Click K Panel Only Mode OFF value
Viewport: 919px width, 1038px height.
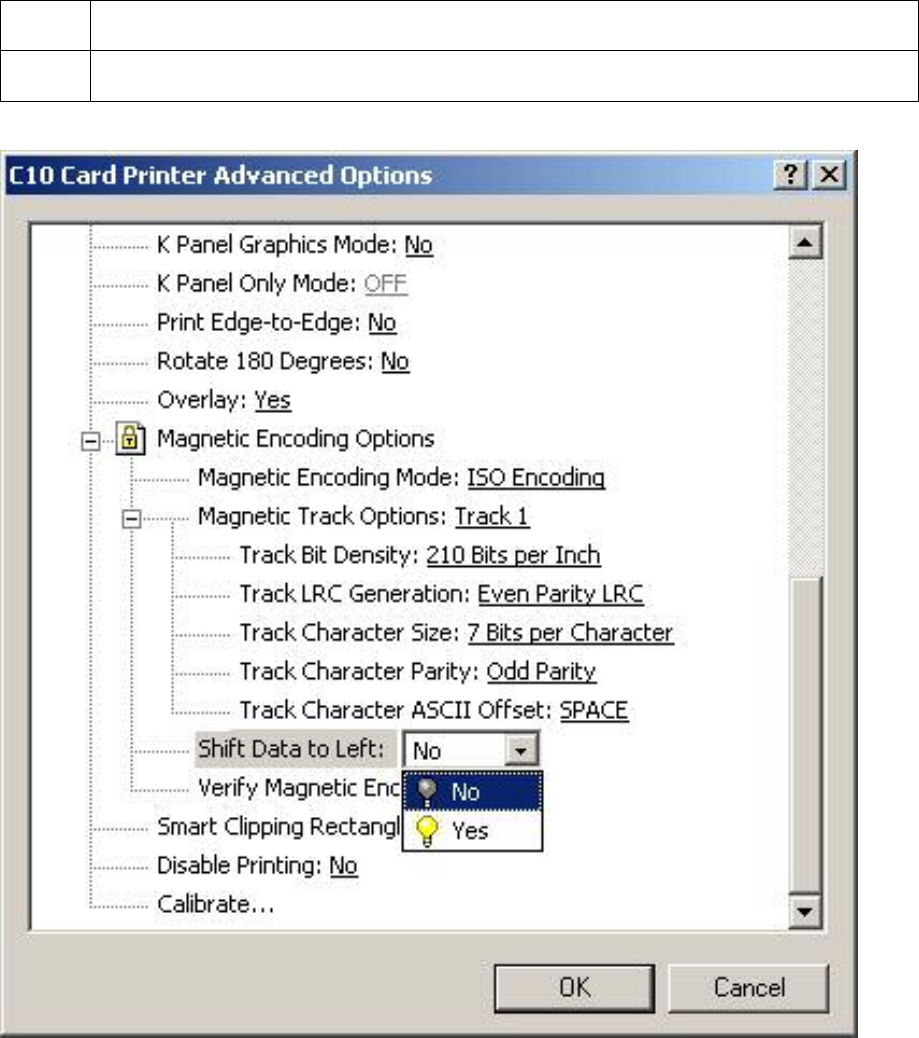385,284
